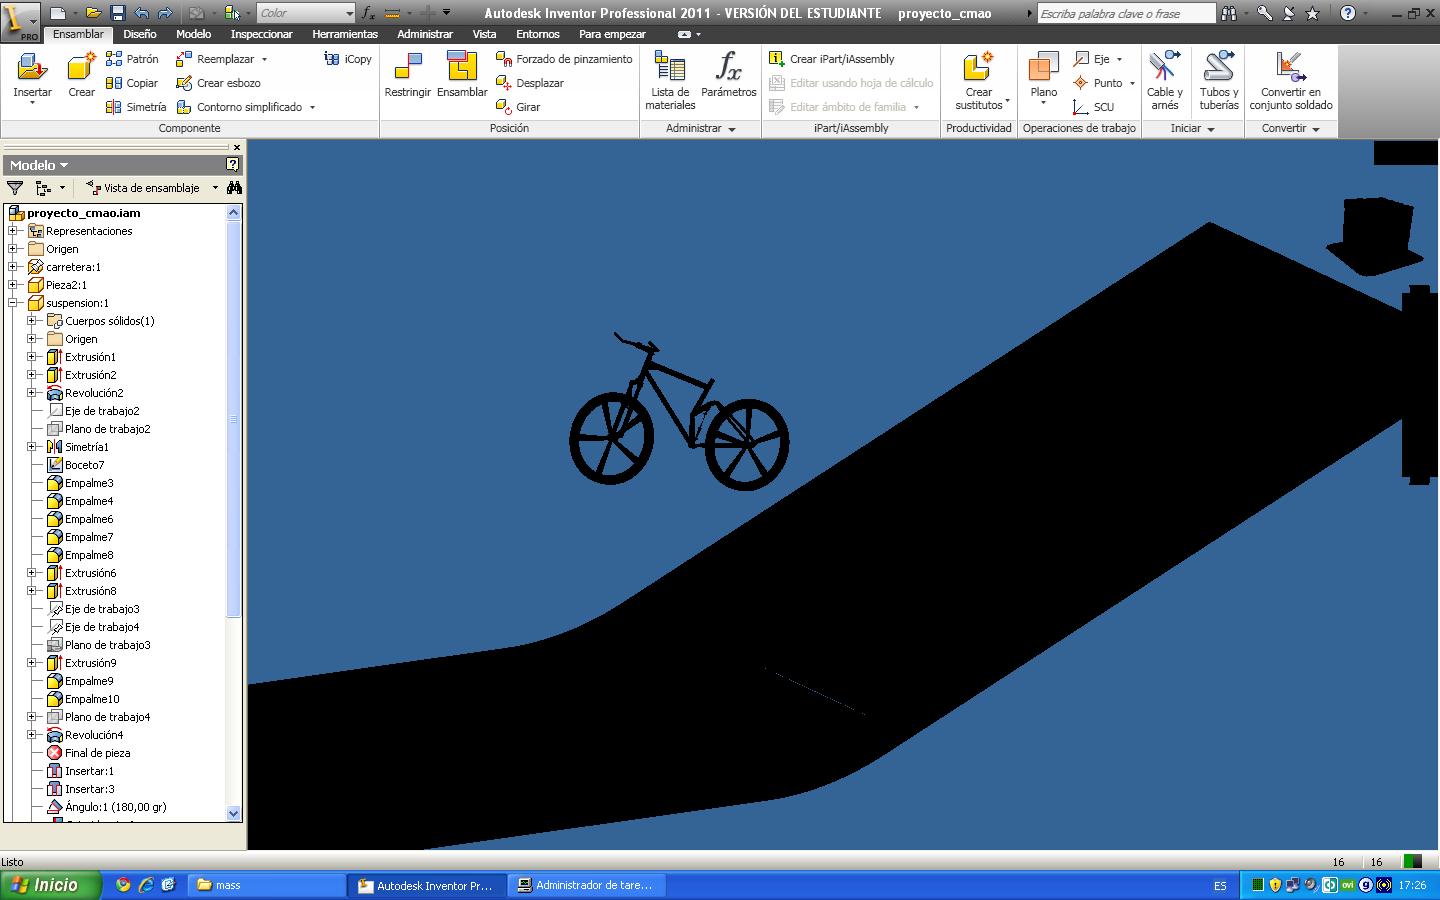Viewport: 1440px width, 900px height.
Task: Switch to Administrador de tareas on taskbar
Action: 585,885
